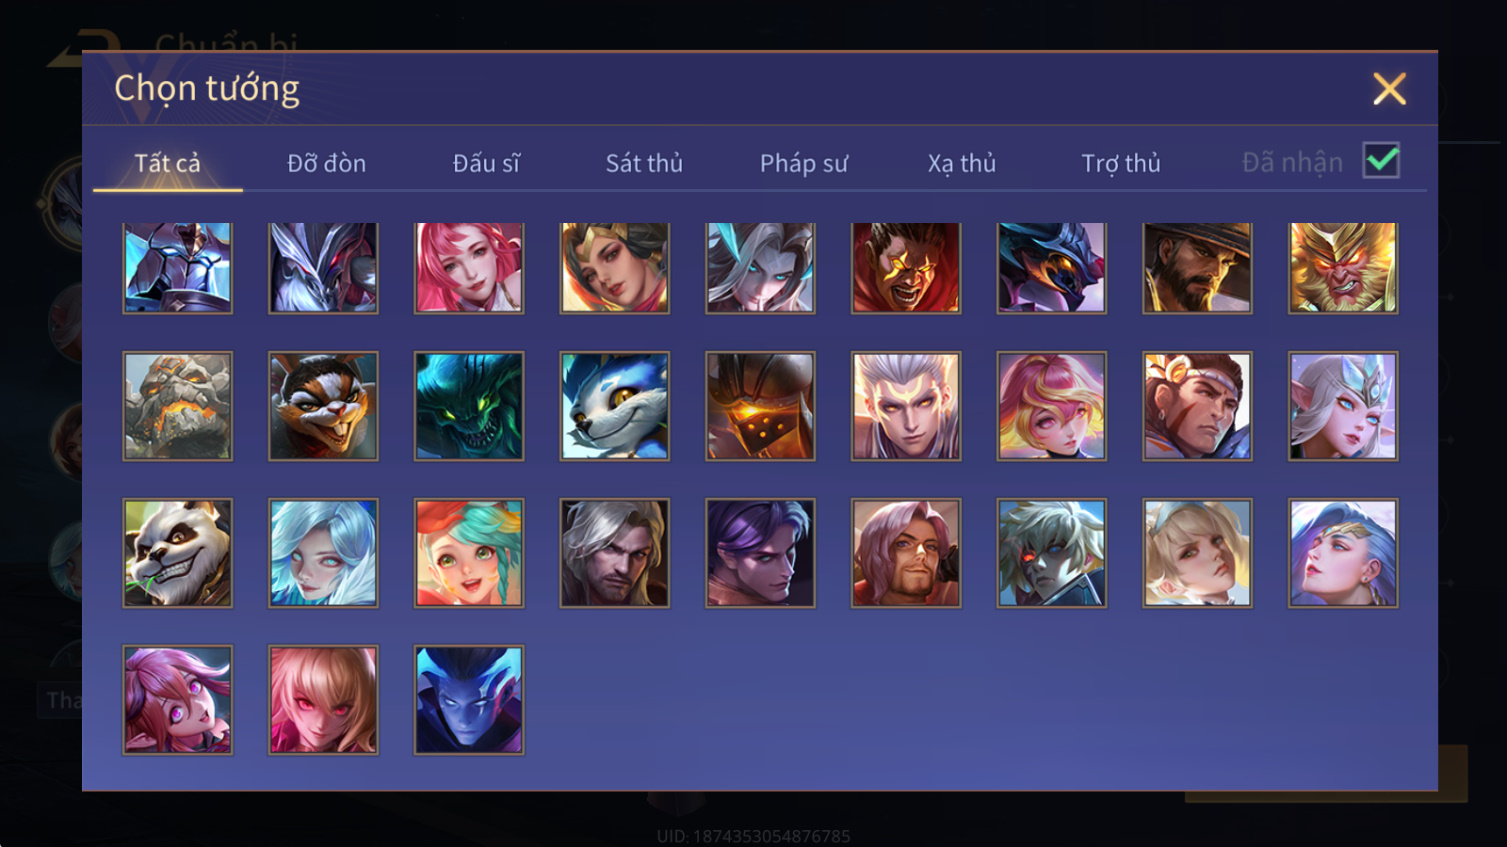Choose the green swamp monster hero
This screenshot has width=1507, height=847.
469,406
